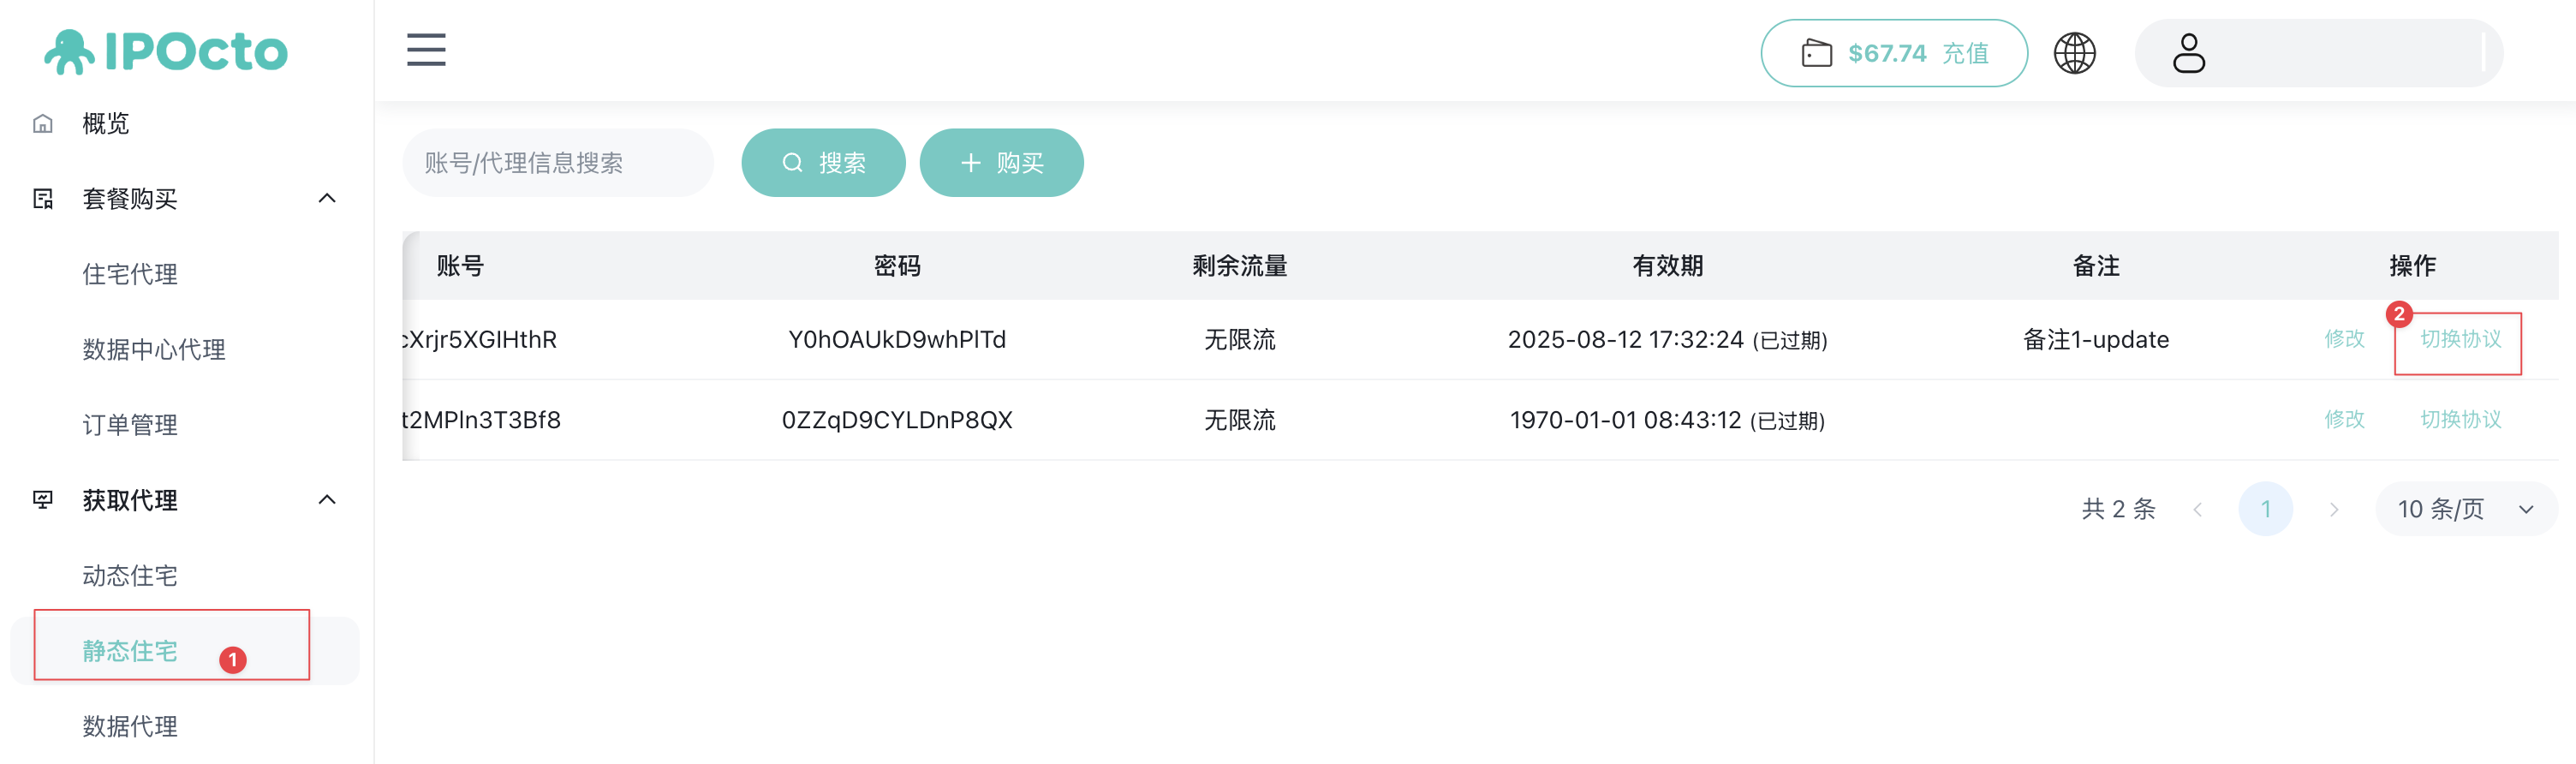Viewport: 2576px width, 764px height.
Task: Click 修改 on the second account row
Action: [x=2344, y=419]
